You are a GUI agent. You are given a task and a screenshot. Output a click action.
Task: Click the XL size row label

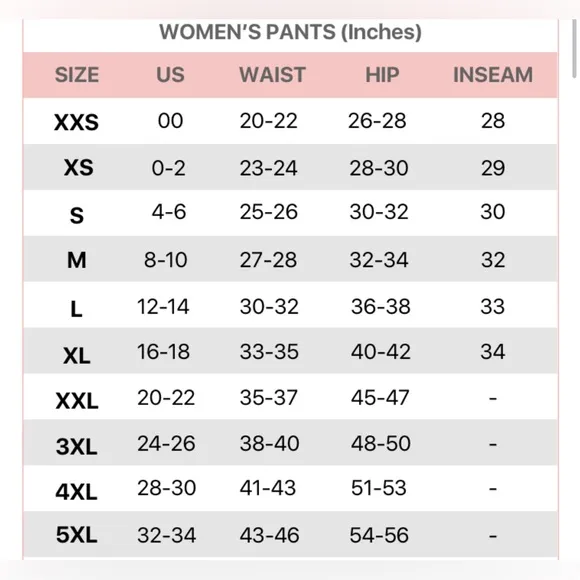77,356
